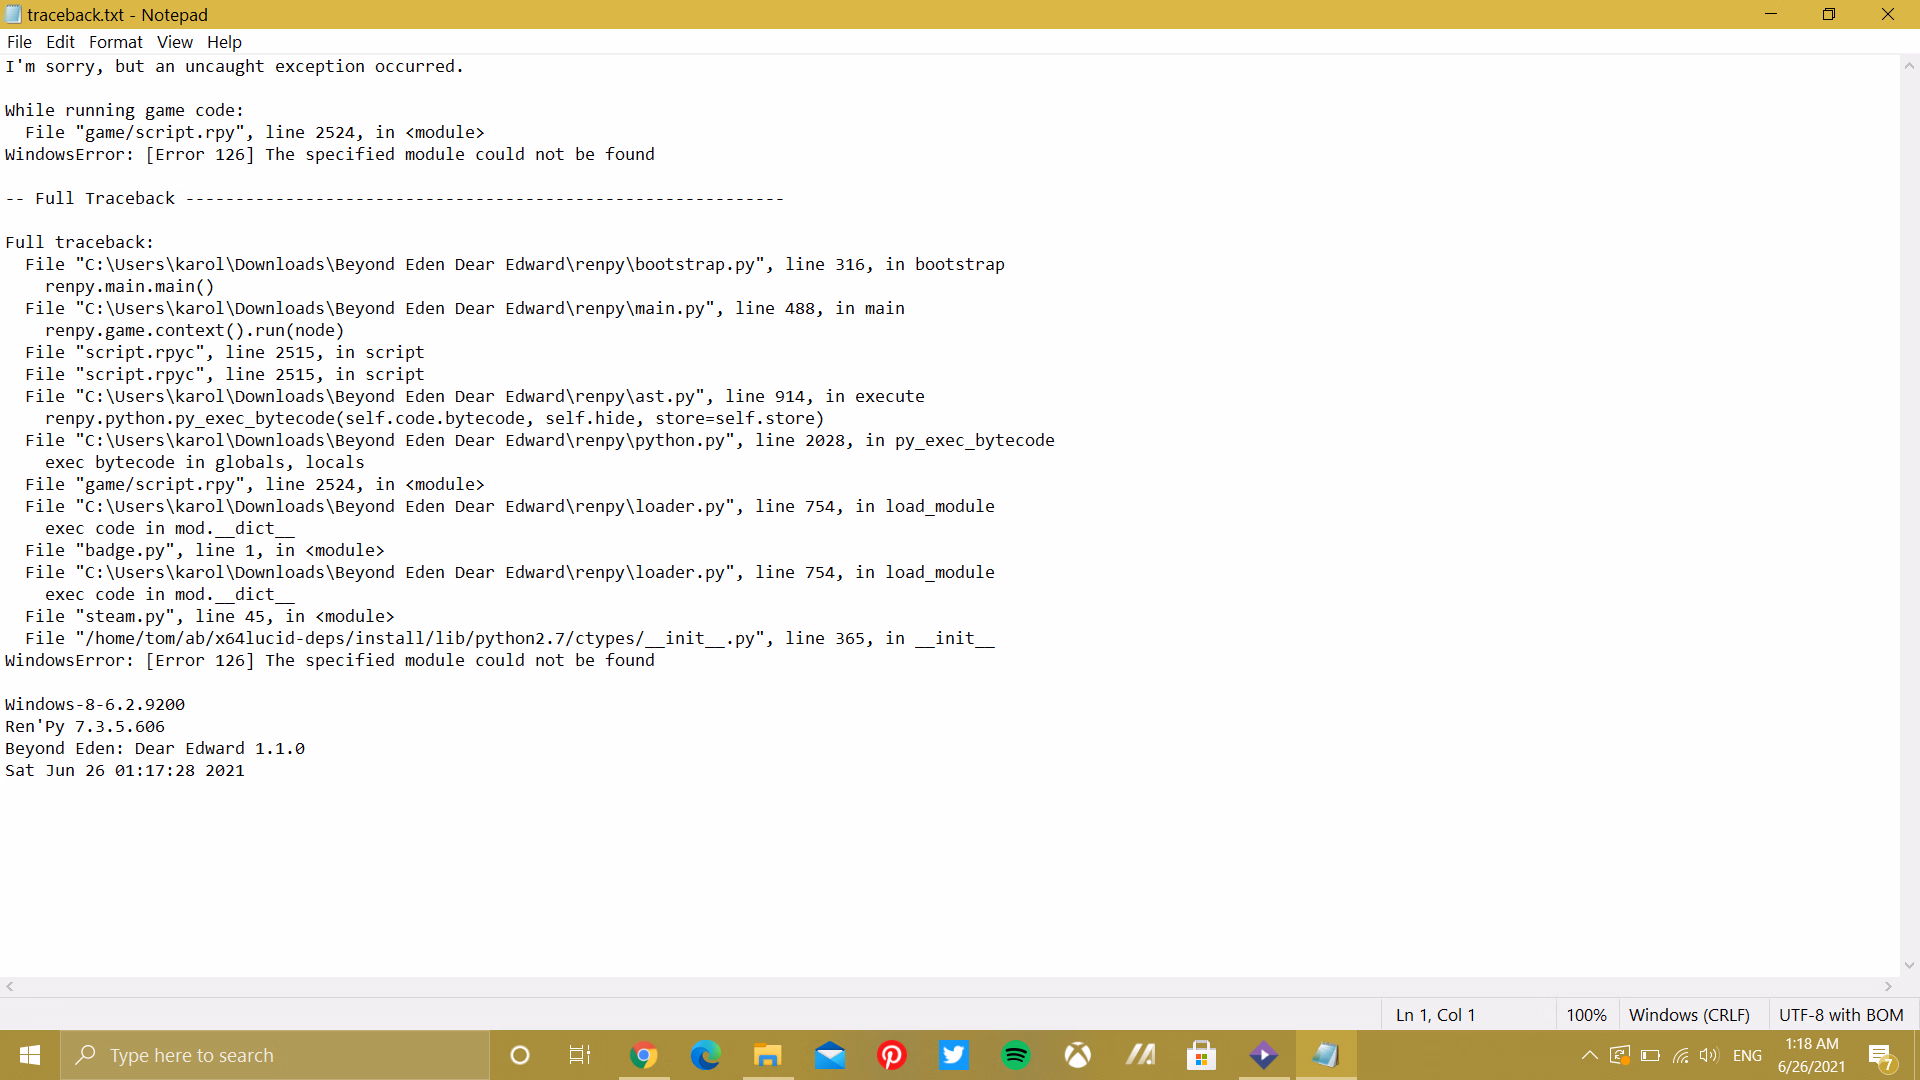Click the "renpy.game.context().run(node)" line
Viewport: 1920px width, 1080px height.
(194, 330)
